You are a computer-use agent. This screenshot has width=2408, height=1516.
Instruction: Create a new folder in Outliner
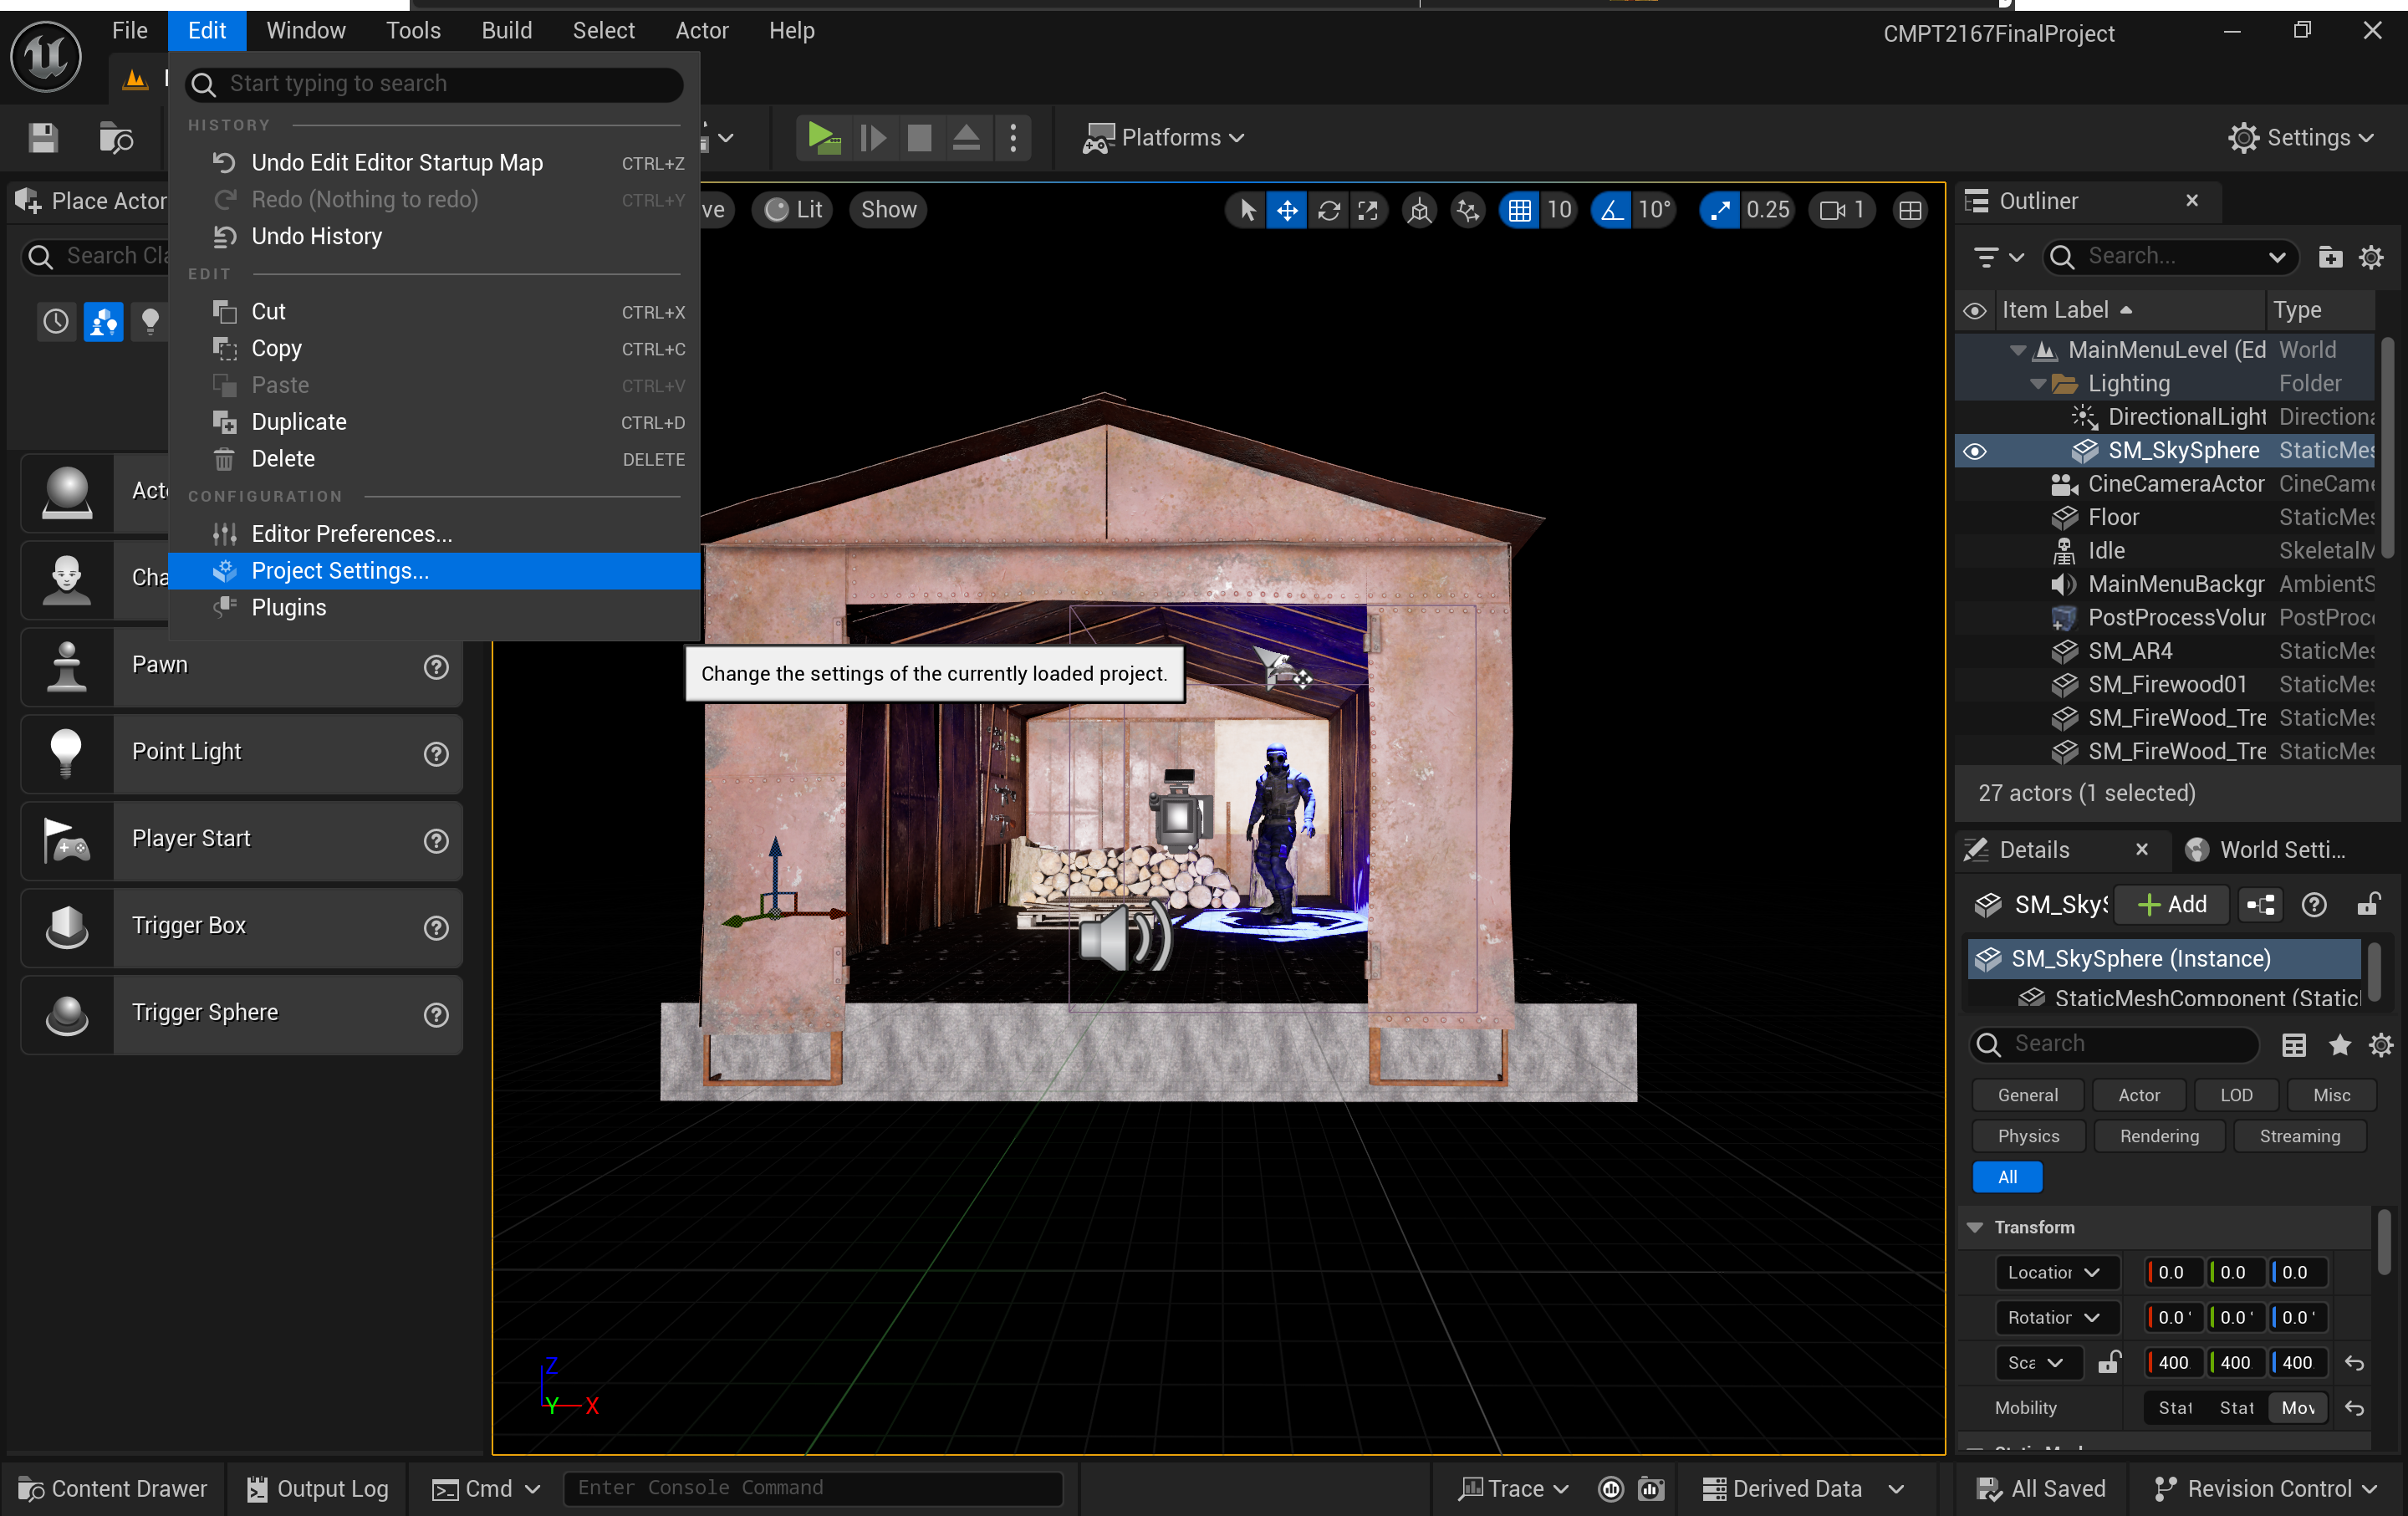coord(2330,257)
